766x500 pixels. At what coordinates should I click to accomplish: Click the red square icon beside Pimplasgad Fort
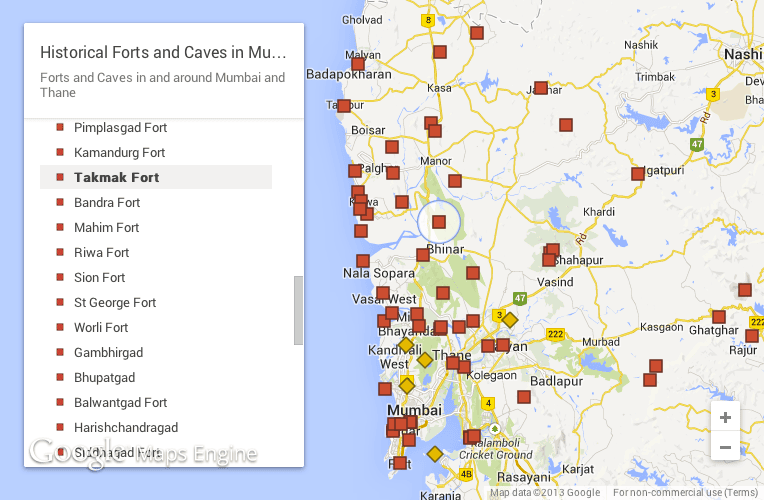60,128
